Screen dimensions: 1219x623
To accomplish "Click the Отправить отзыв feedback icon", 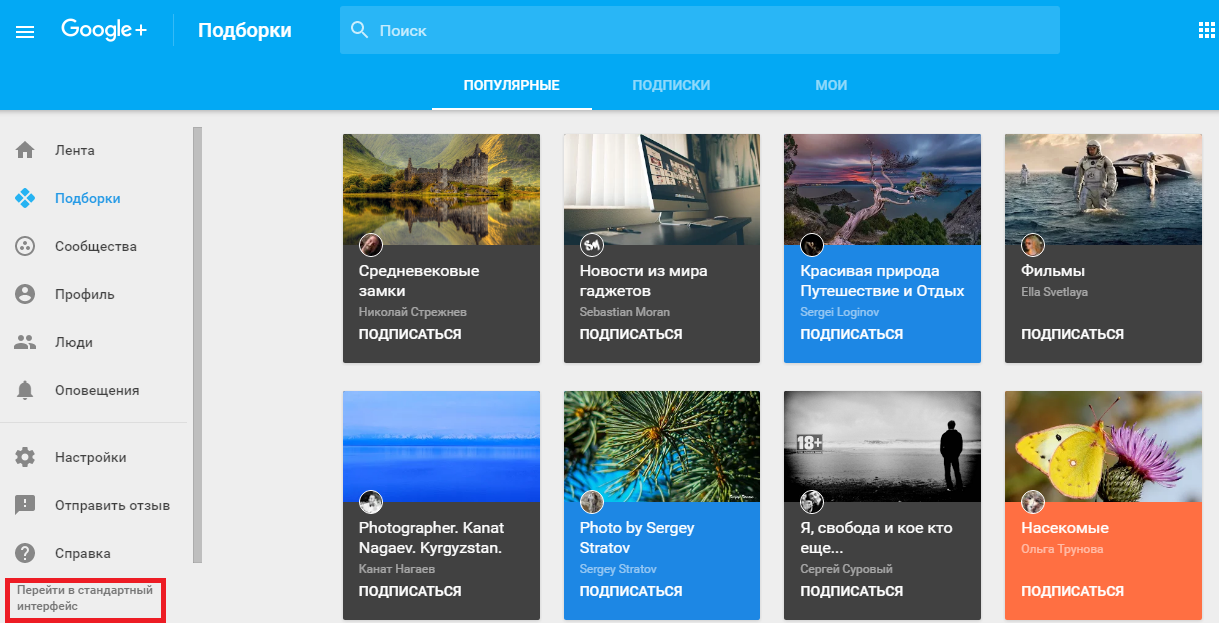I will (x=25, y=506).
